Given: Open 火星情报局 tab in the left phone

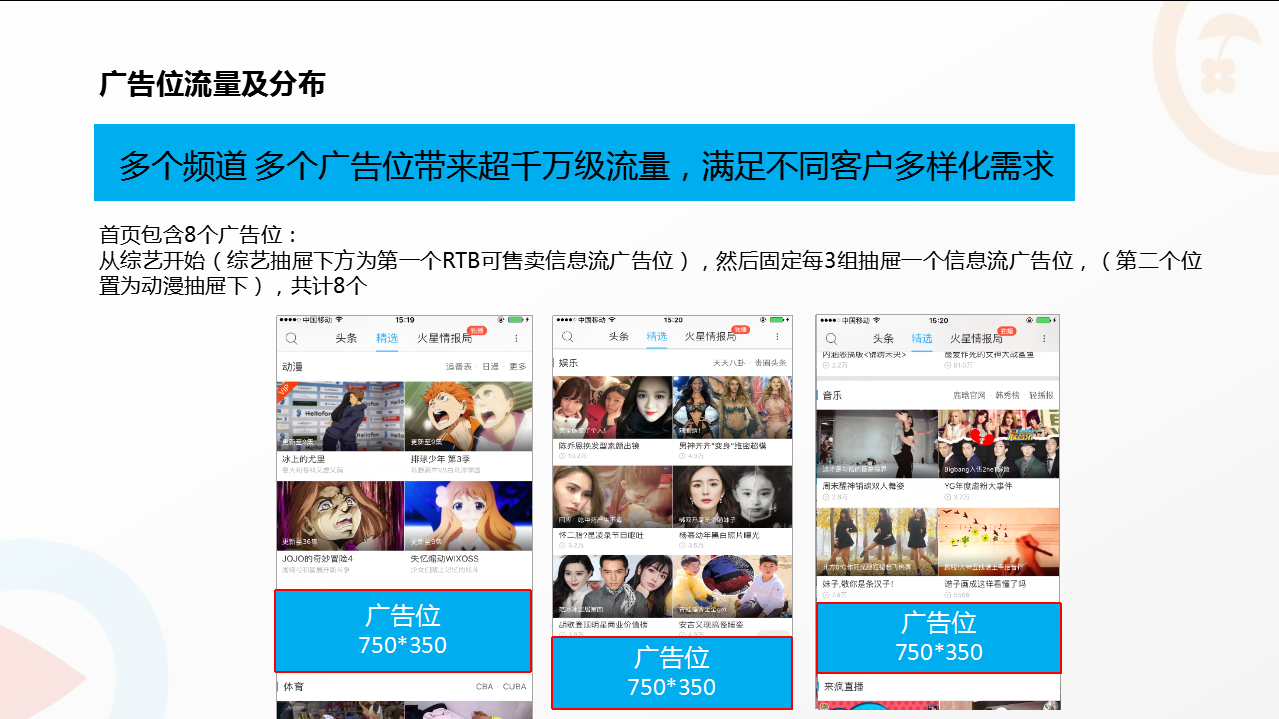Looking at the screenshot, I should 443,338.
